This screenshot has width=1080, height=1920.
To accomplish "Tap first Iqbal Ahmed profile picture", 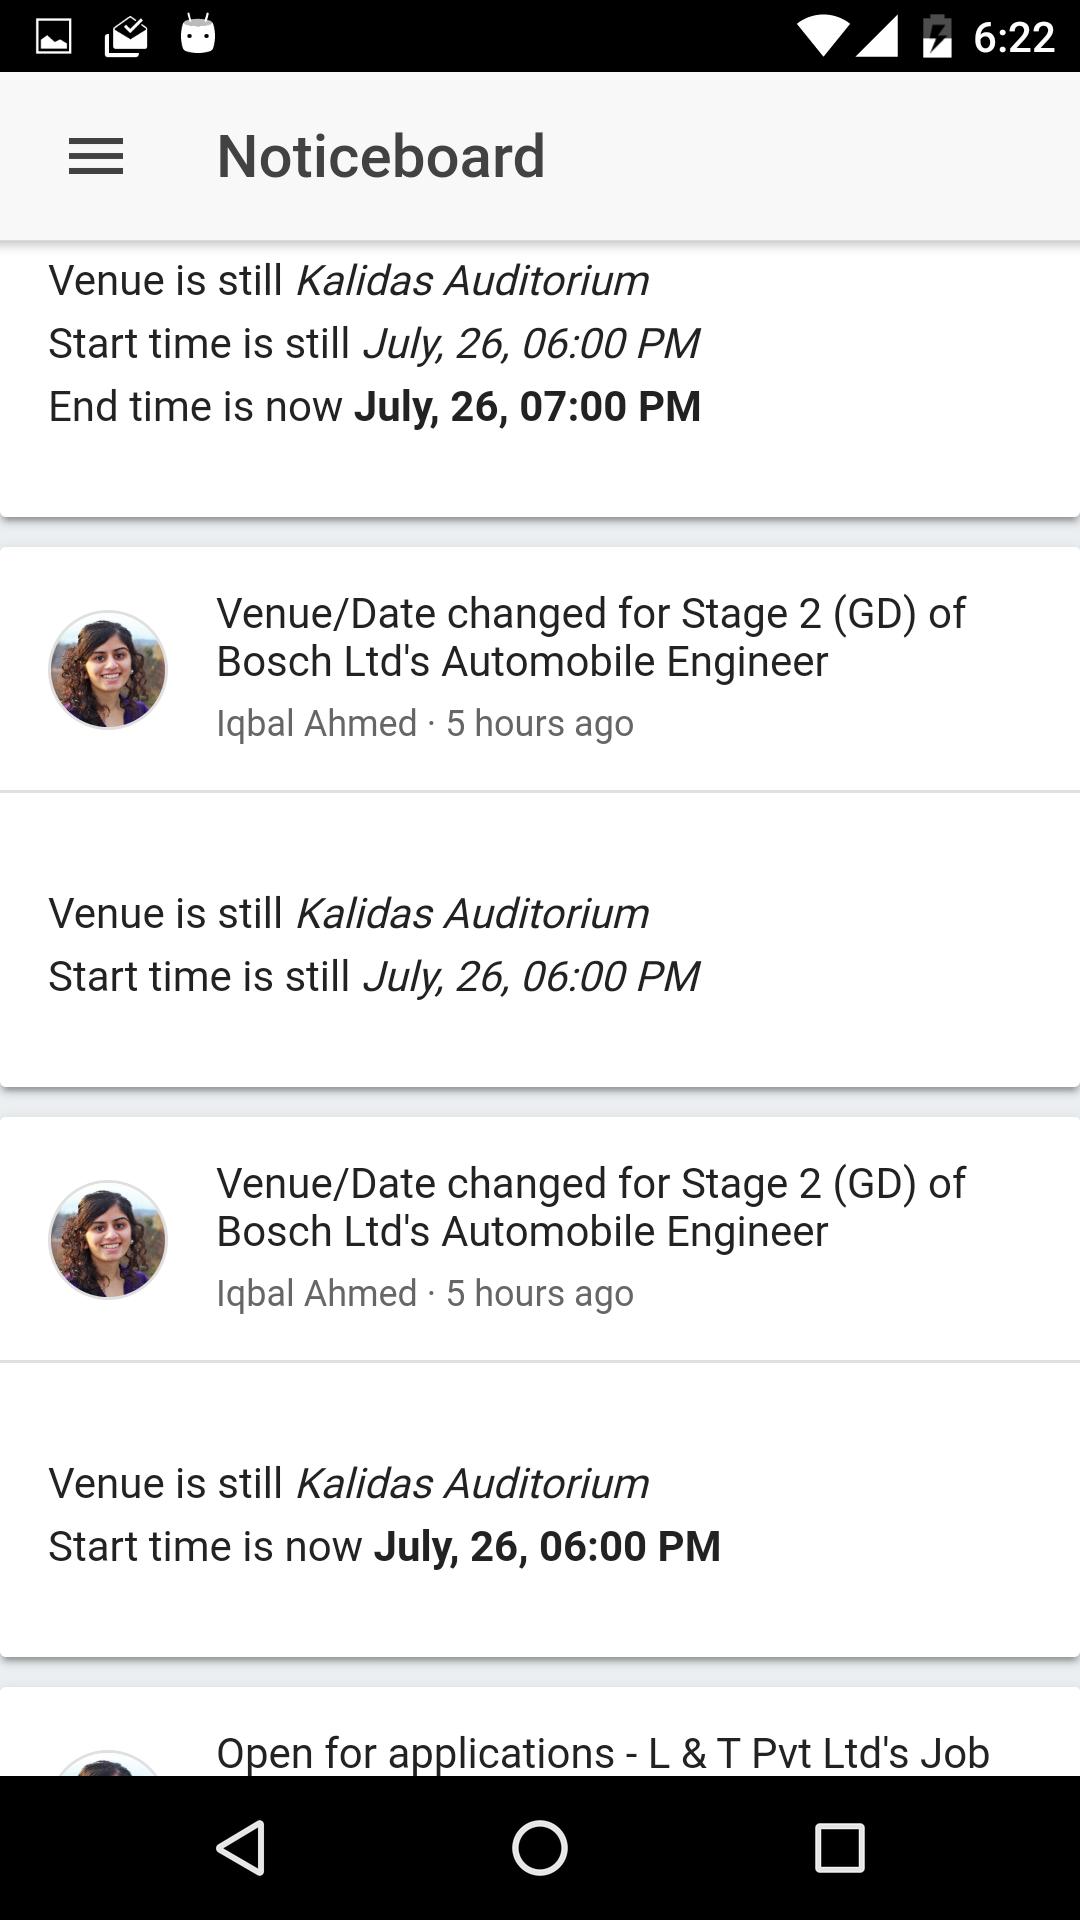I will [x=108, y=670].
